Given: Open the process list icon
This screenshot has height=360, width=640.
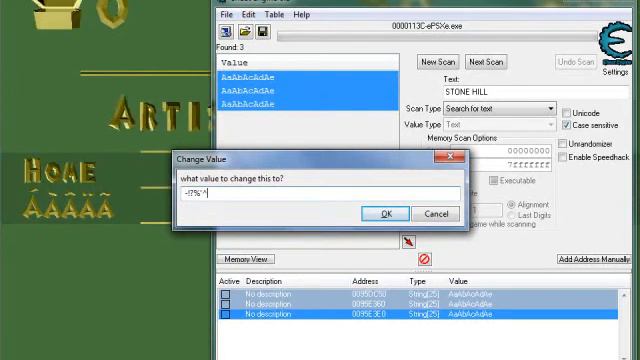Looking at the screenshot, I should (226, 31).
